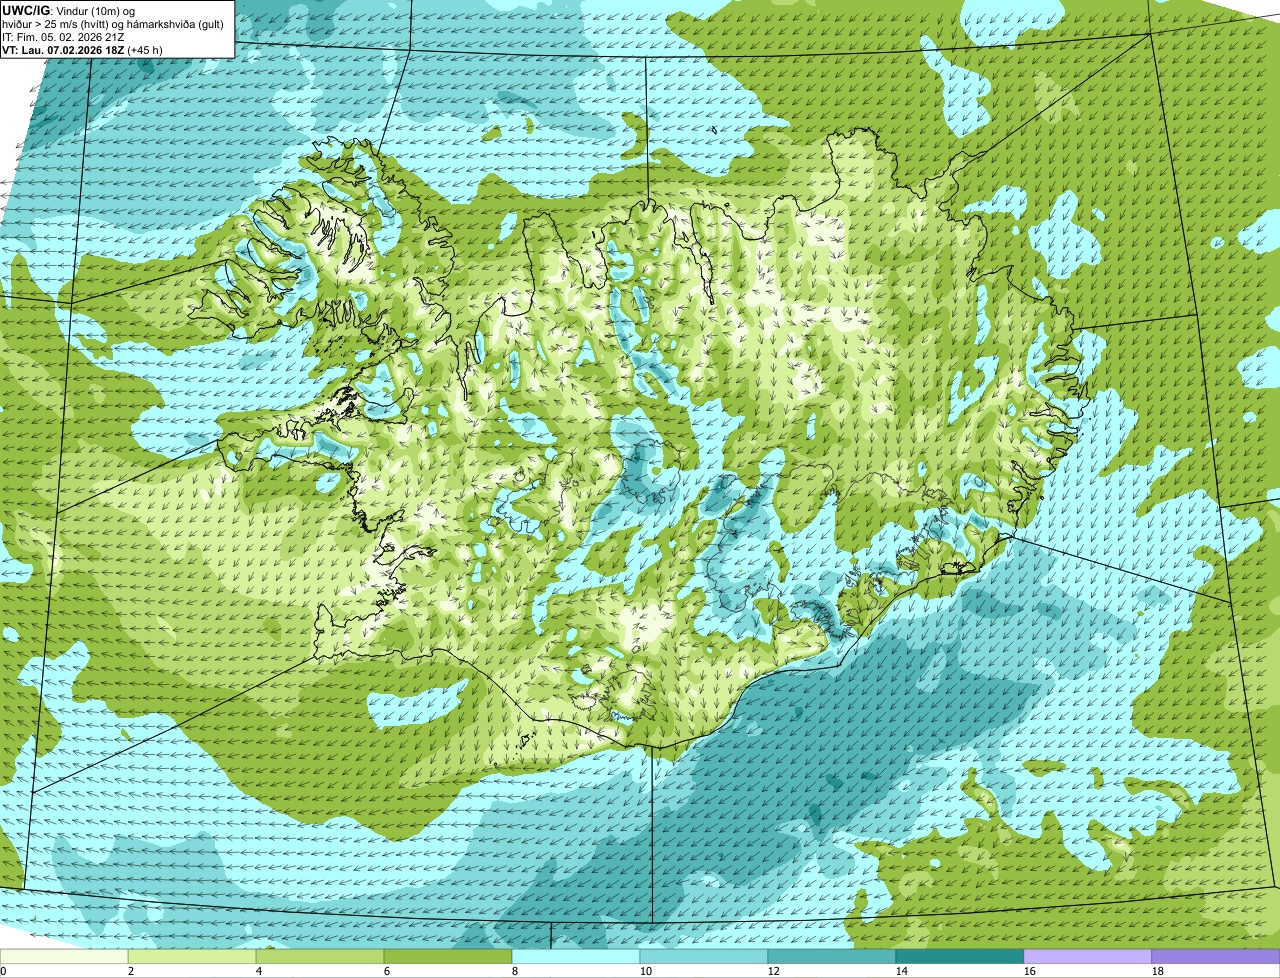Click the 16–18 m/s light lavender legend swatch
Screen dimensions: 1280x978
coord(1088,957)
